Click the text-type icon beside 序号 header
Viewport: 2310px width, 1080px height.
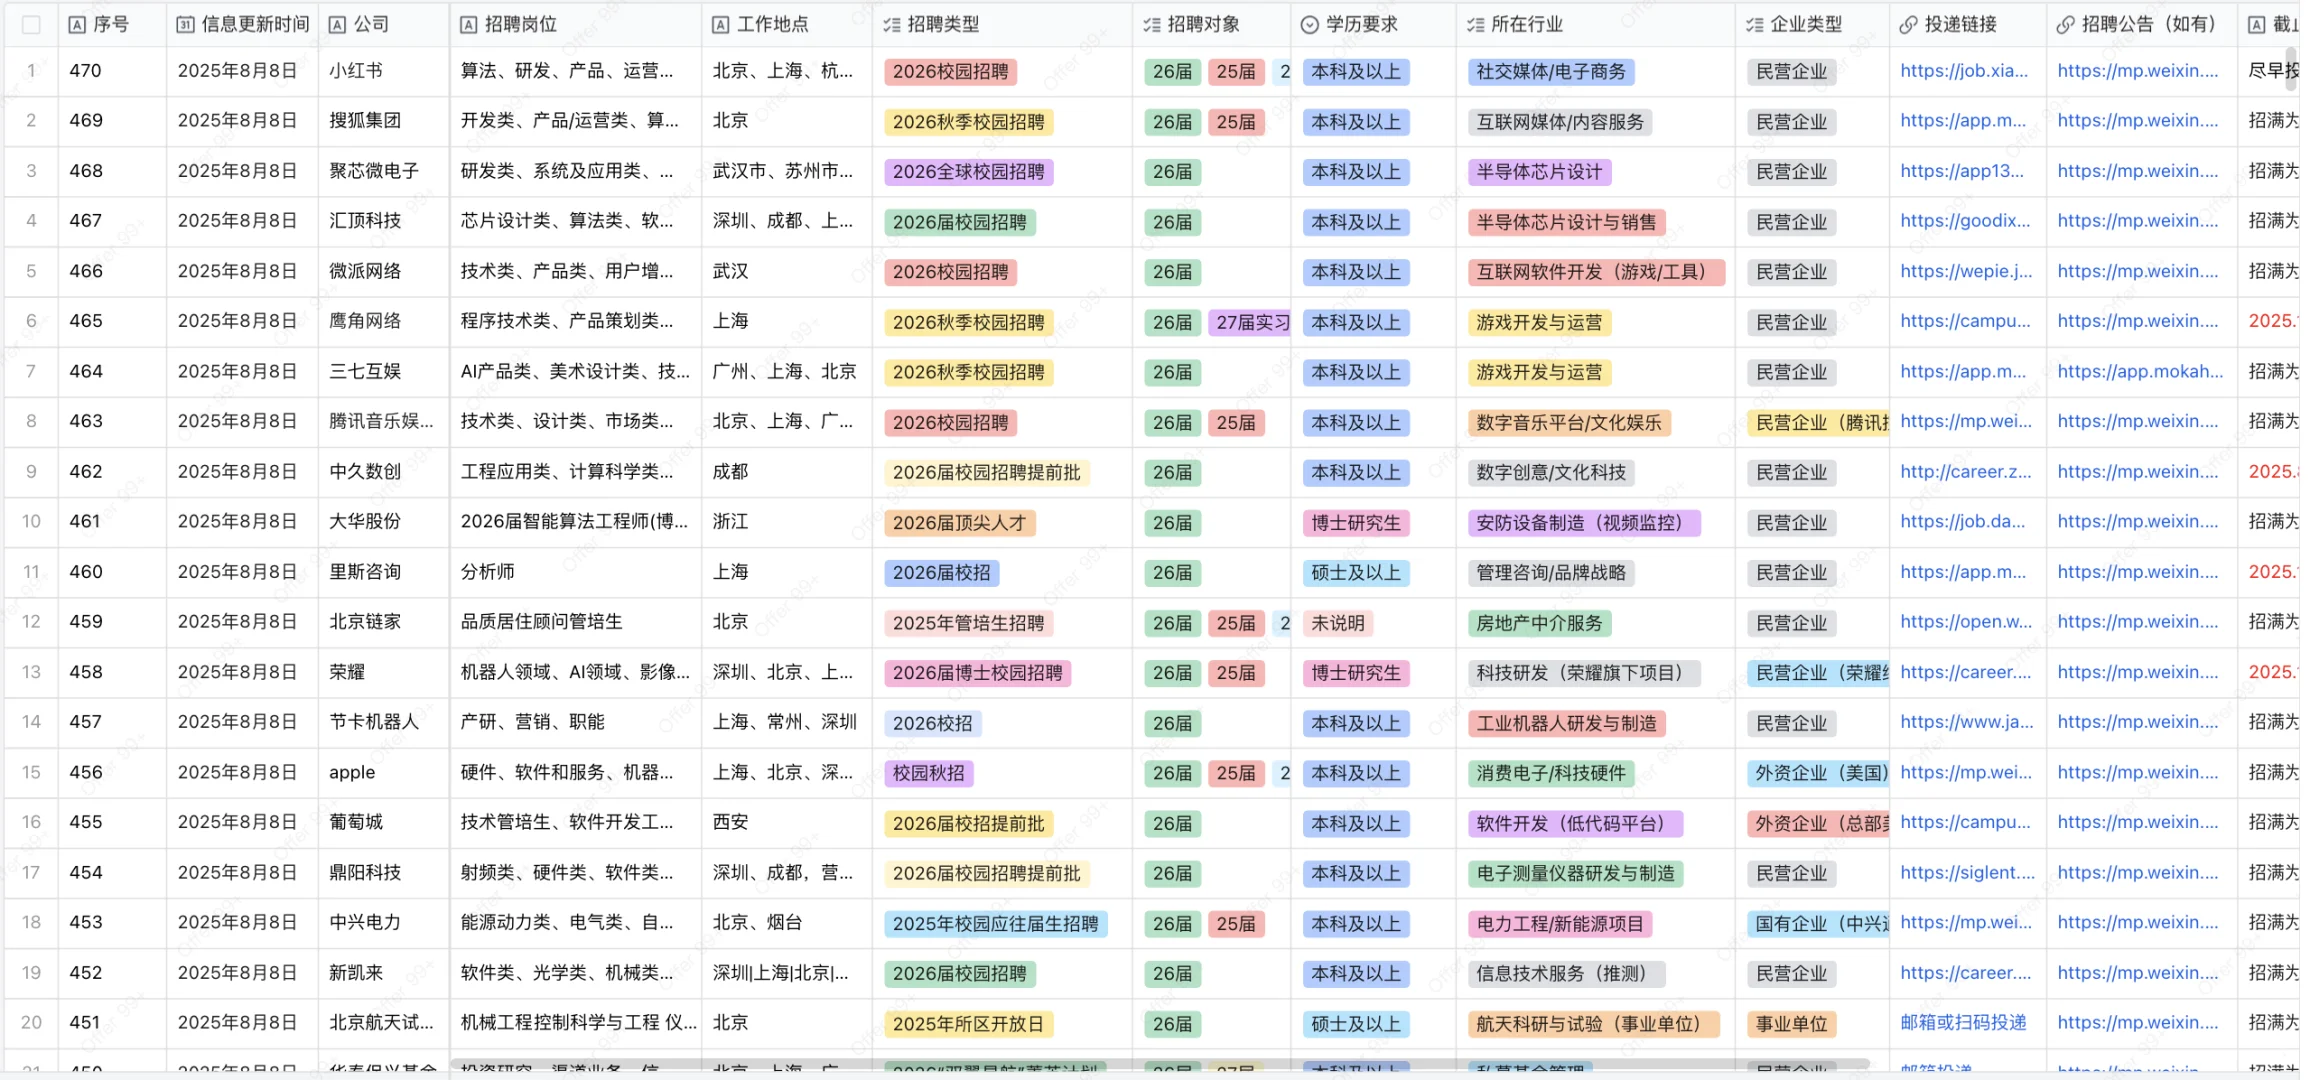point(77,25)
